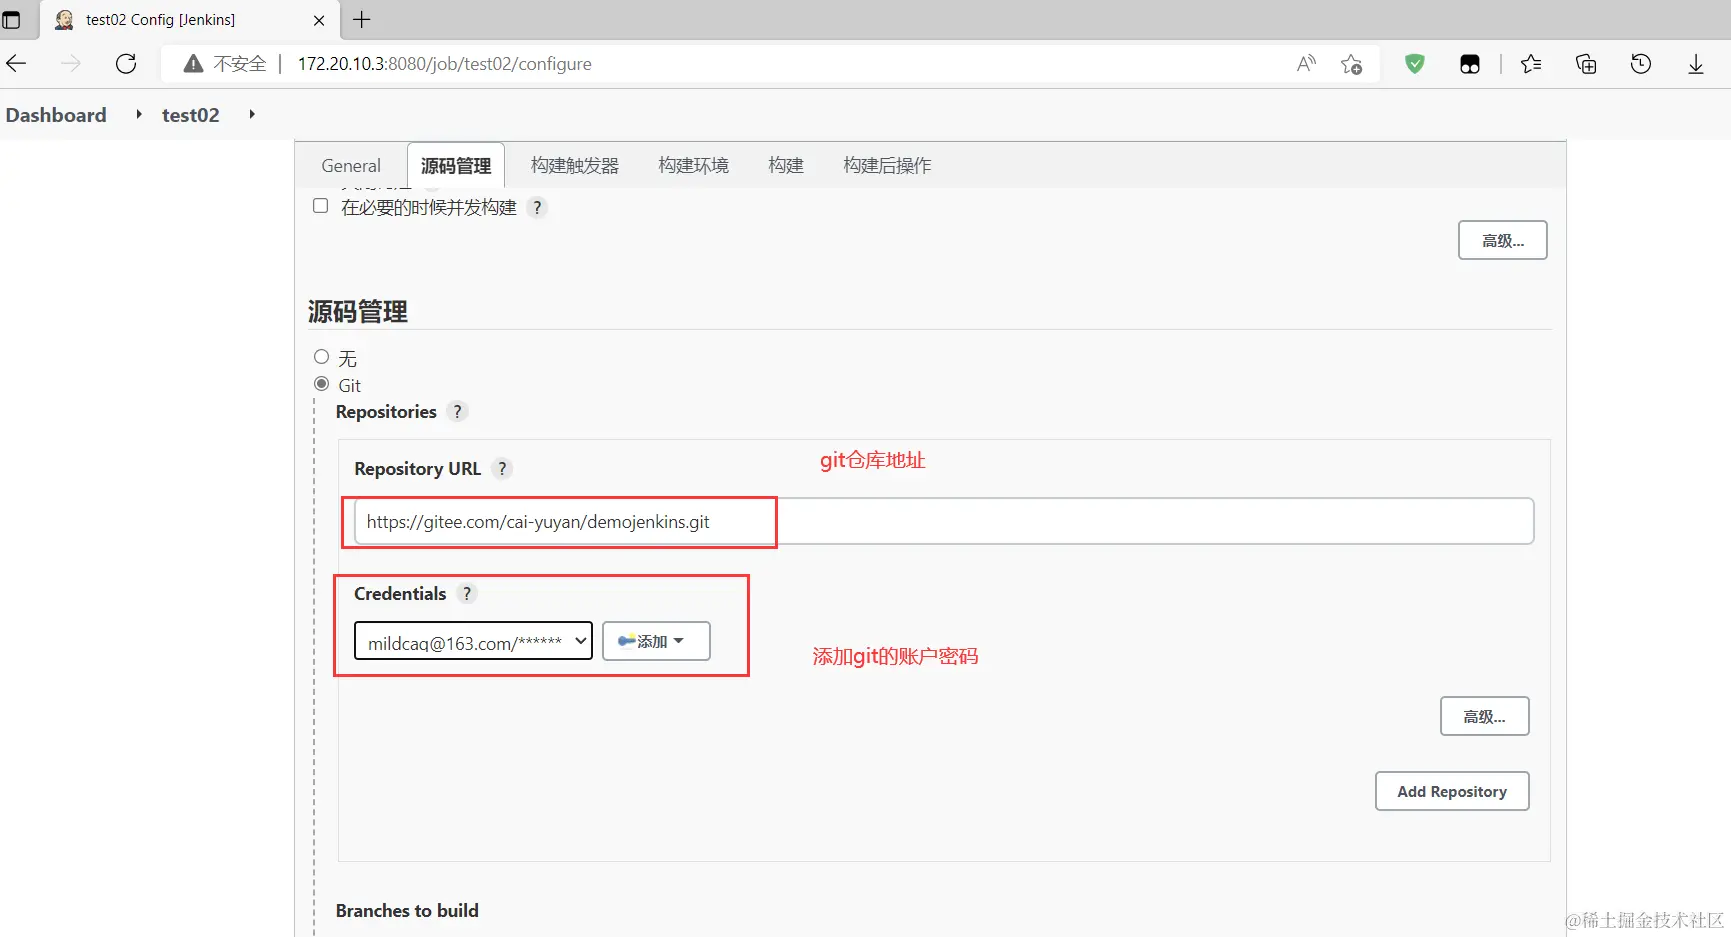Image resolution: width=1731 pixels, height=937 pixels.
Task: Click the 不安全 security label
Action: click(x=240, y=64)
